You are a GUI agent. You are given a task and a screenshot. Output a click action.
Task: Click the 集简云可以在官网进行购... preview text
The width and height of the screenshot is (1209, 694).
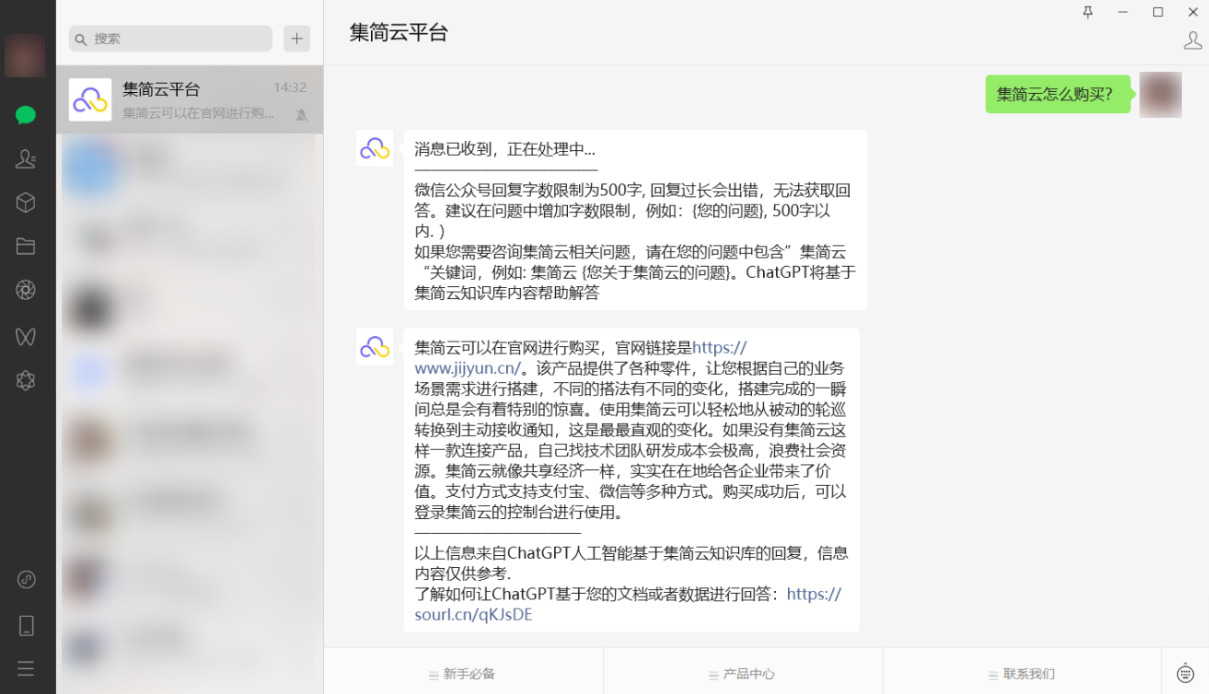(199, 113)
